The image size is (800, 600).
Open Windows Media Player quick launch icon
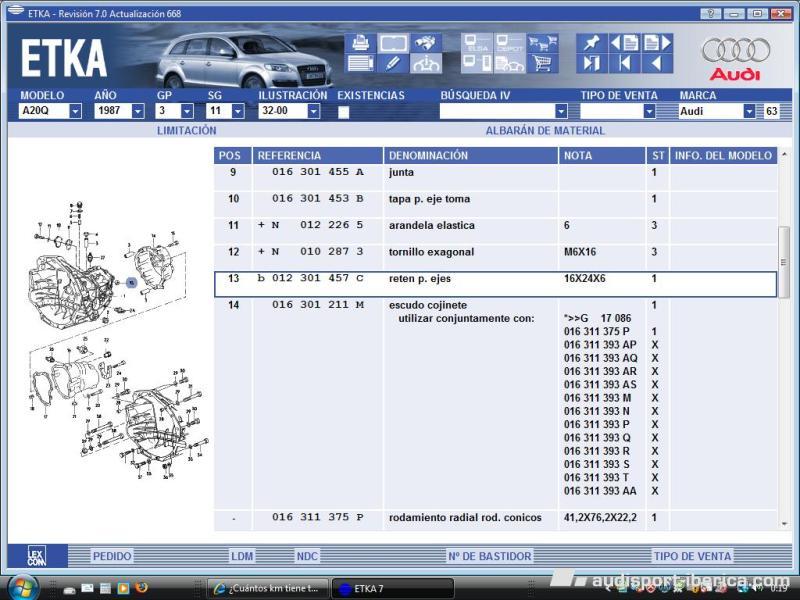(x=123, y=588)
